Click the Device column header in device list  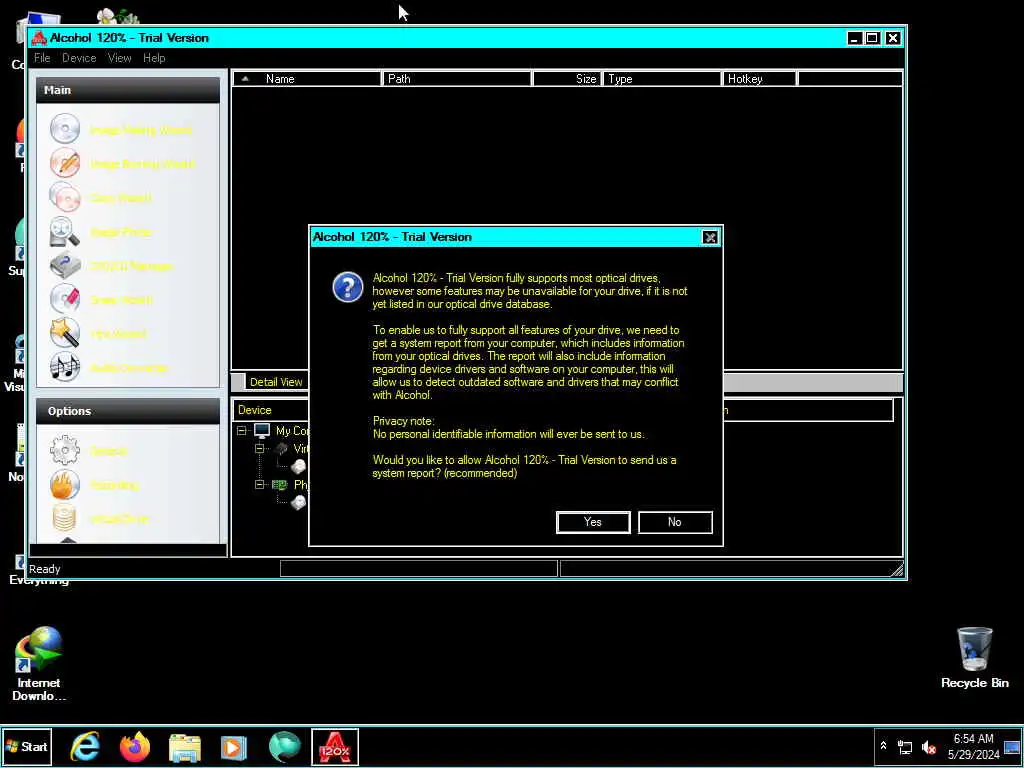pyautogui.click(x=270, y=410)
